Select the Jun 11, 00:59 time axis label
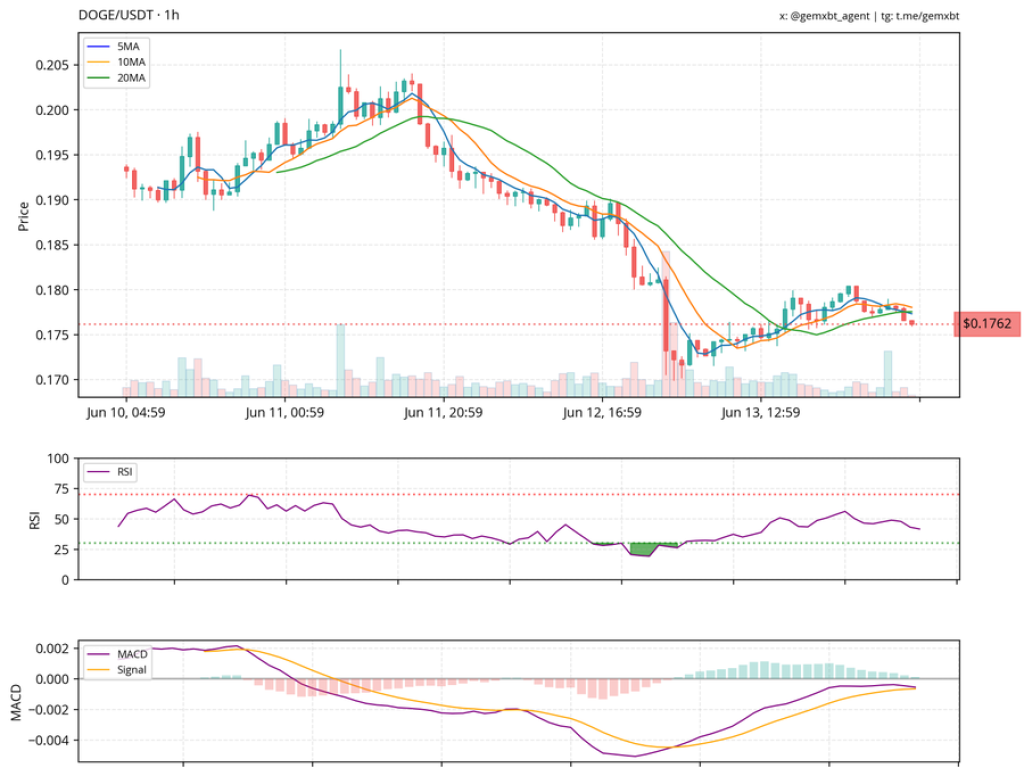The height and width of the screenshot is (776, 1024). click(x=285, y=412)
